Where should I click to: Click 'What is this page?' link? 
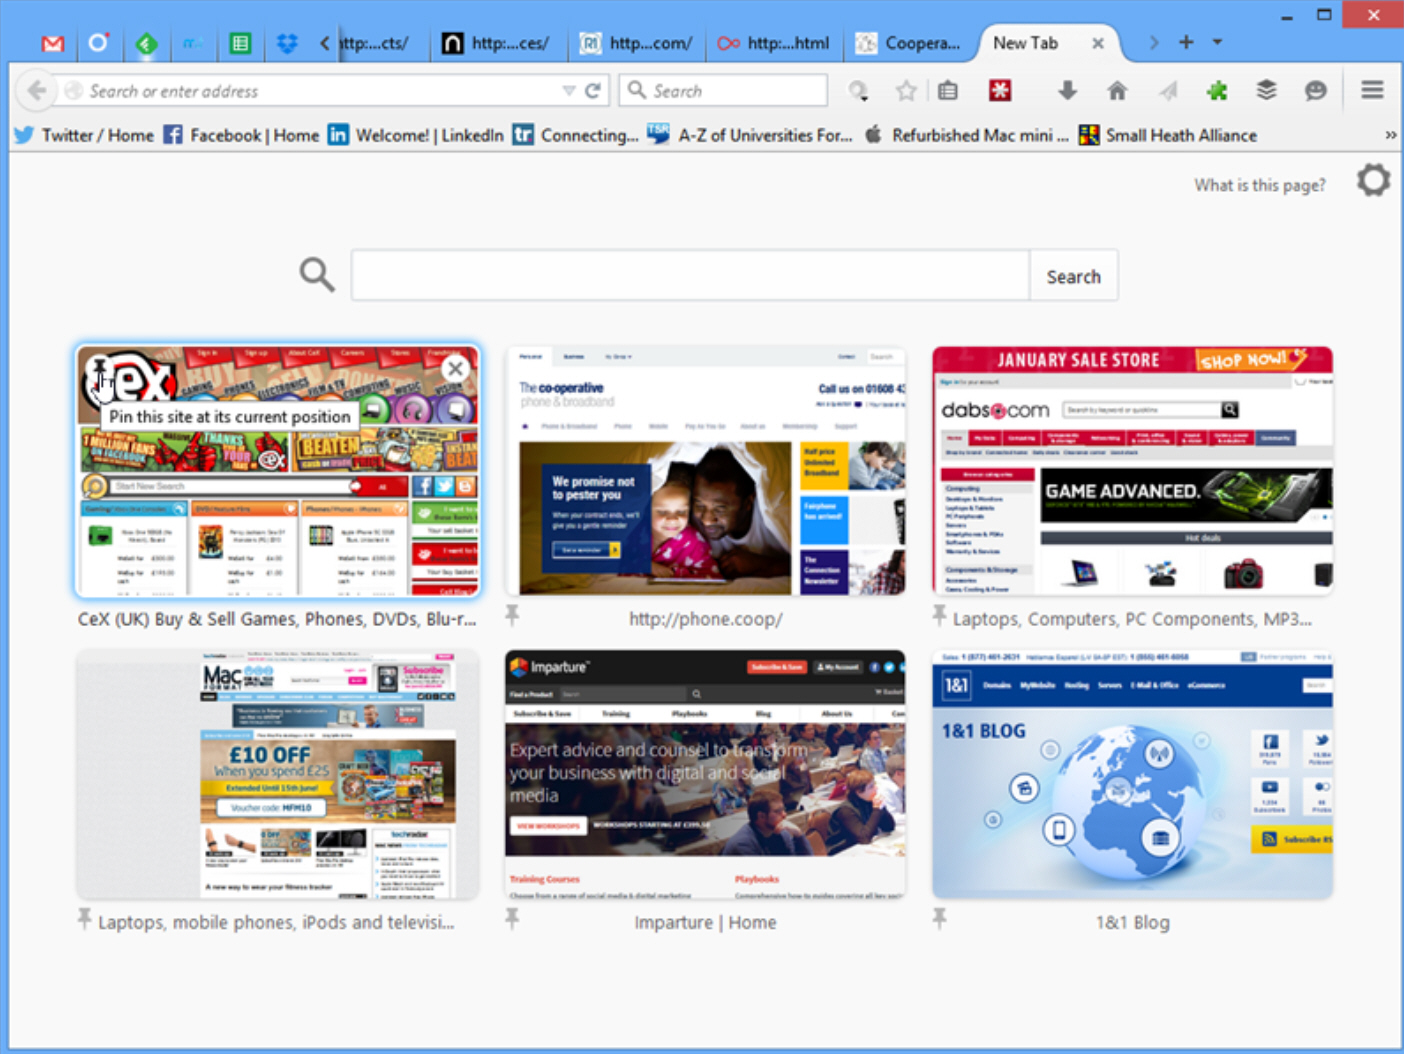tap(1260, 185)
